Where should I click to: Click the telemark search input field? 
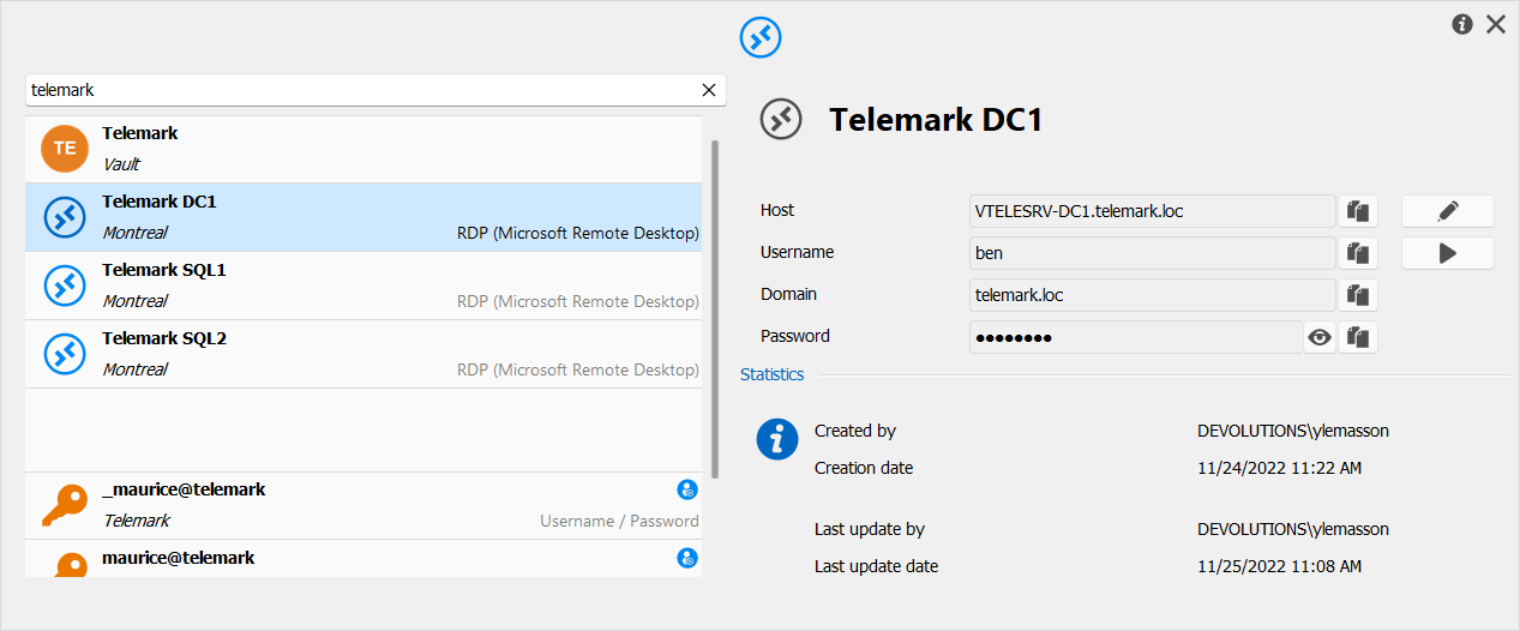[x=360, y=90]
